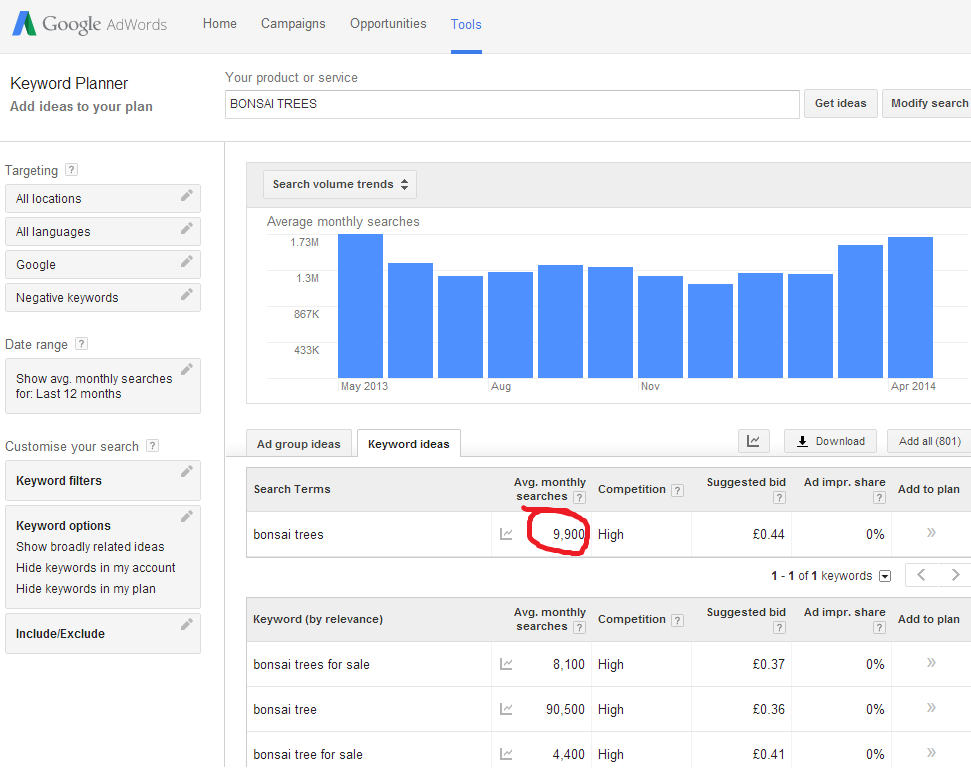Expand Show avg. monthly searches date range
971x771 pixels.
click(103, 386)
